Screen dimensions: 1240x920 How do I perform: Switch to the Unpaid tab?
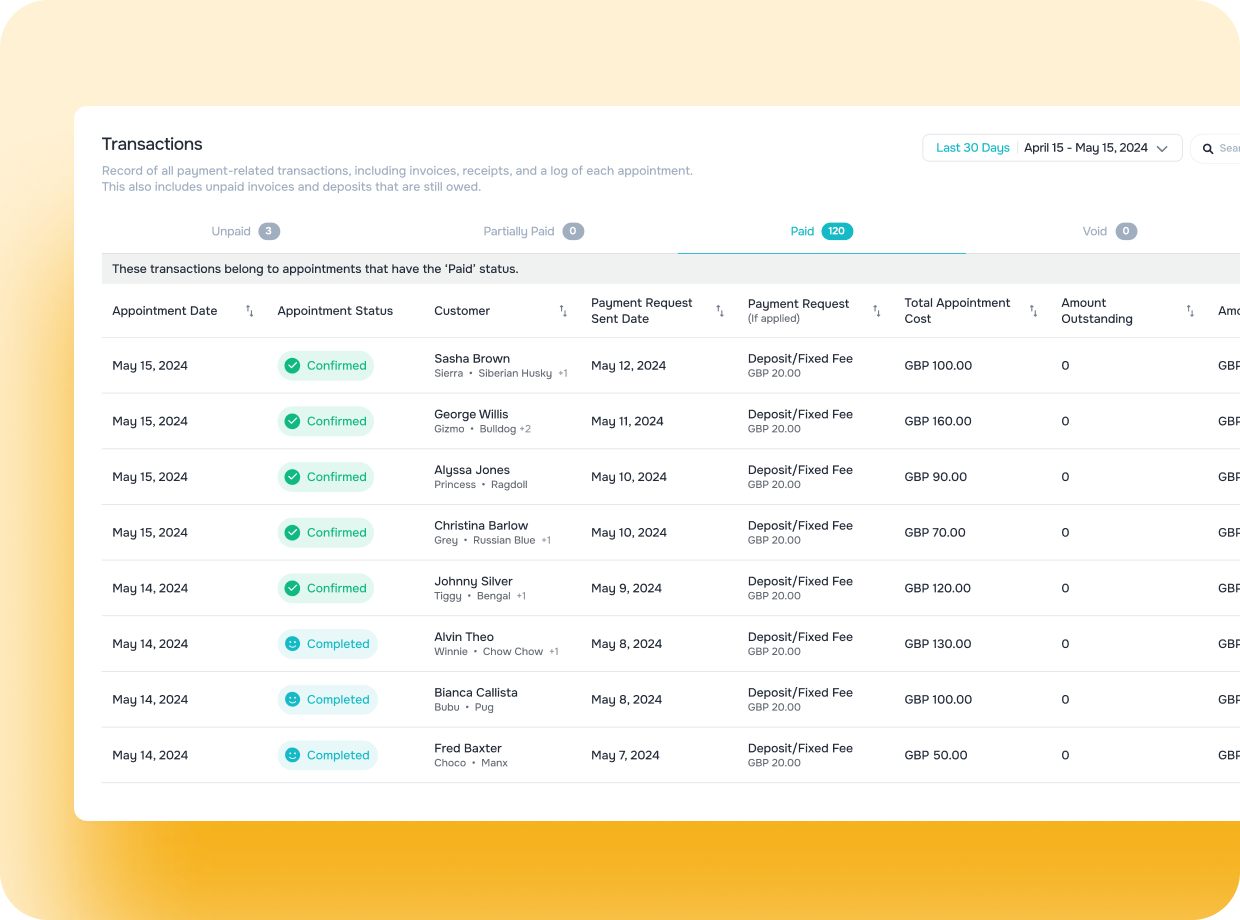coord(245,231)
